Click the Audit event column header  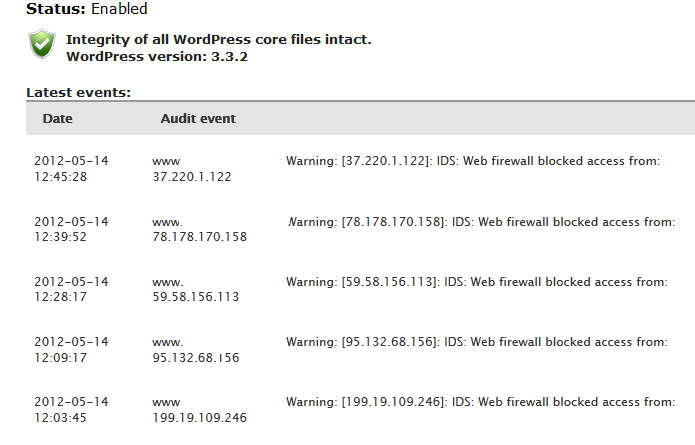pos(198,119)
